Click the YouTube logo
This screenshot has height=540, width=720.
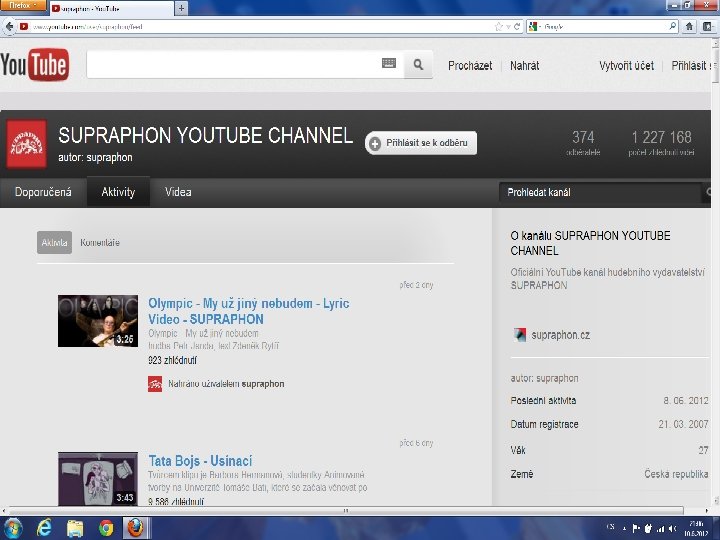point(35,65)
